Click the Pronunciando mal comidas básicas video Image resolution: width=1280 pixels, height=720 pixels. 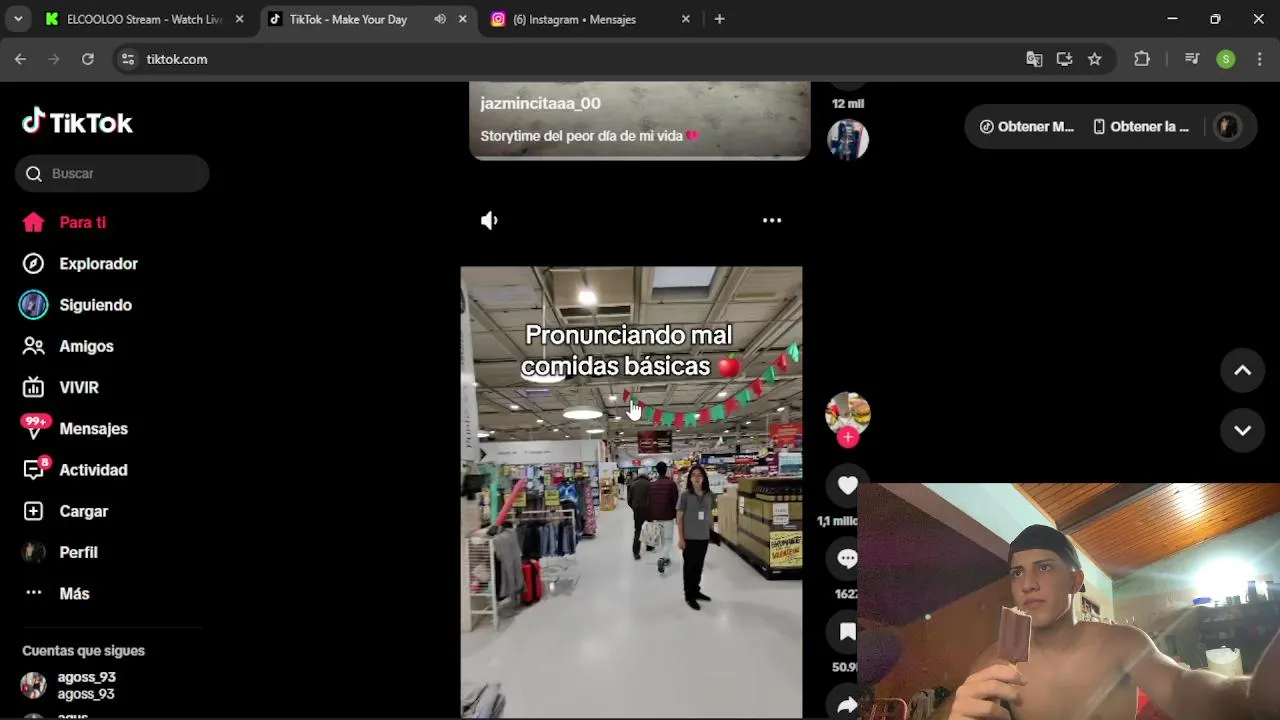pos(631,492)
